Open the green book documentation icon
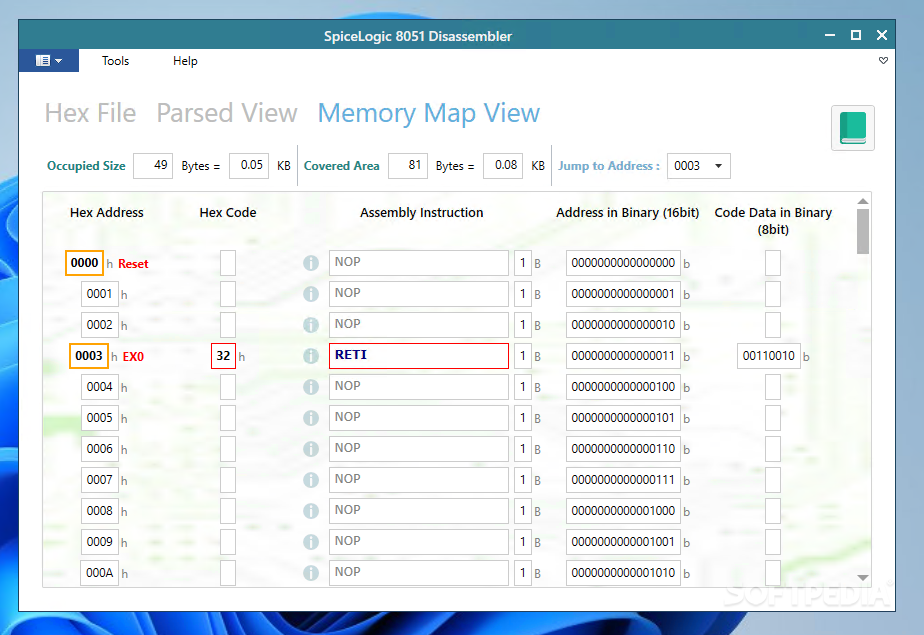Image resolution: width=924 pixels, height=635 pixels. 852,128
